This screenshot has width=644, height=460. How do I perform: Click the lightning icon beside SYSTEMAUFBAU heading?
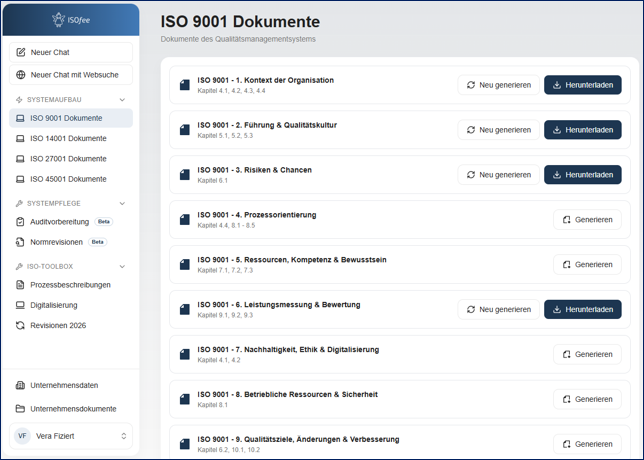click(19, 99)
